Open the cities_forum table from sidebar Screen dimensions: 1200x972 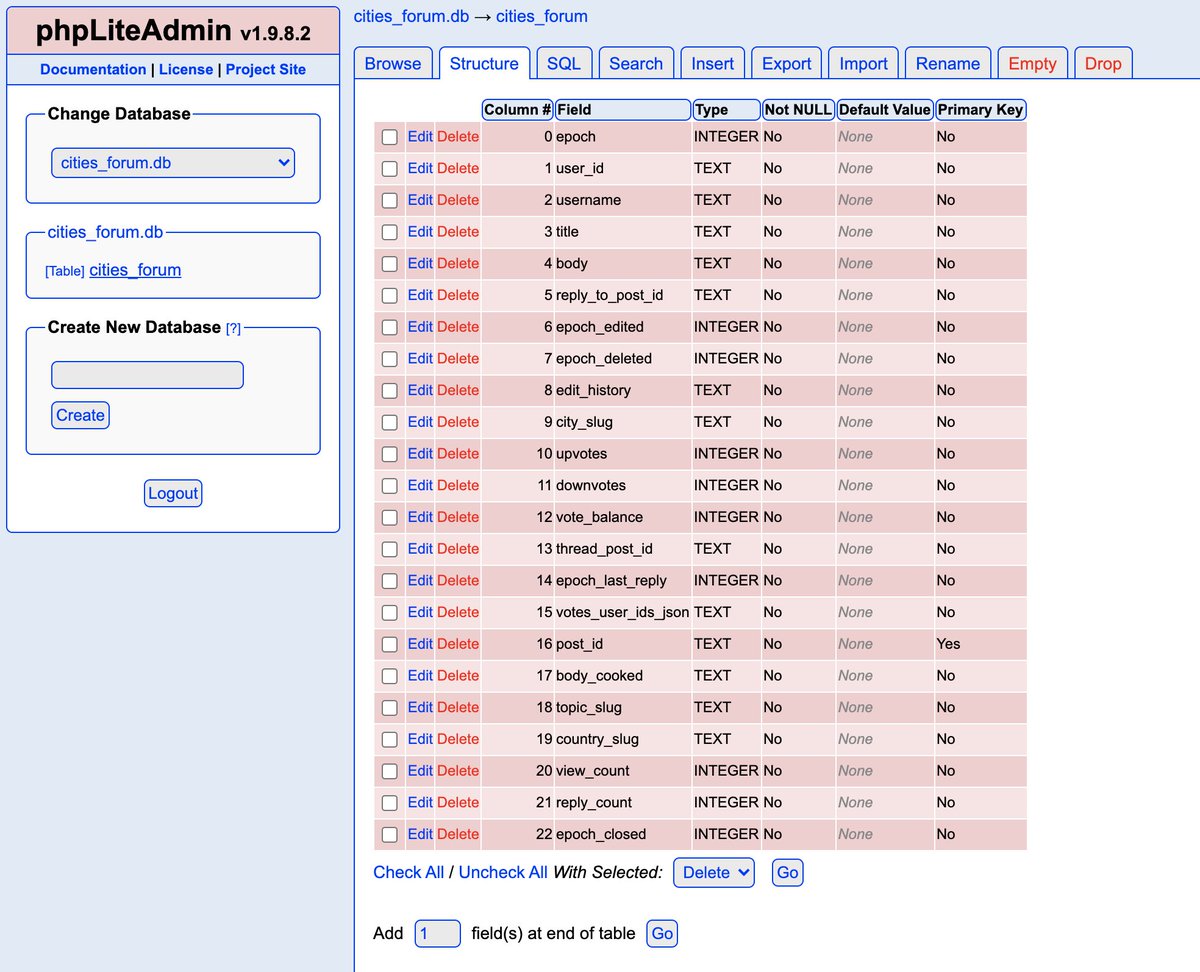(x=134, y=270)
